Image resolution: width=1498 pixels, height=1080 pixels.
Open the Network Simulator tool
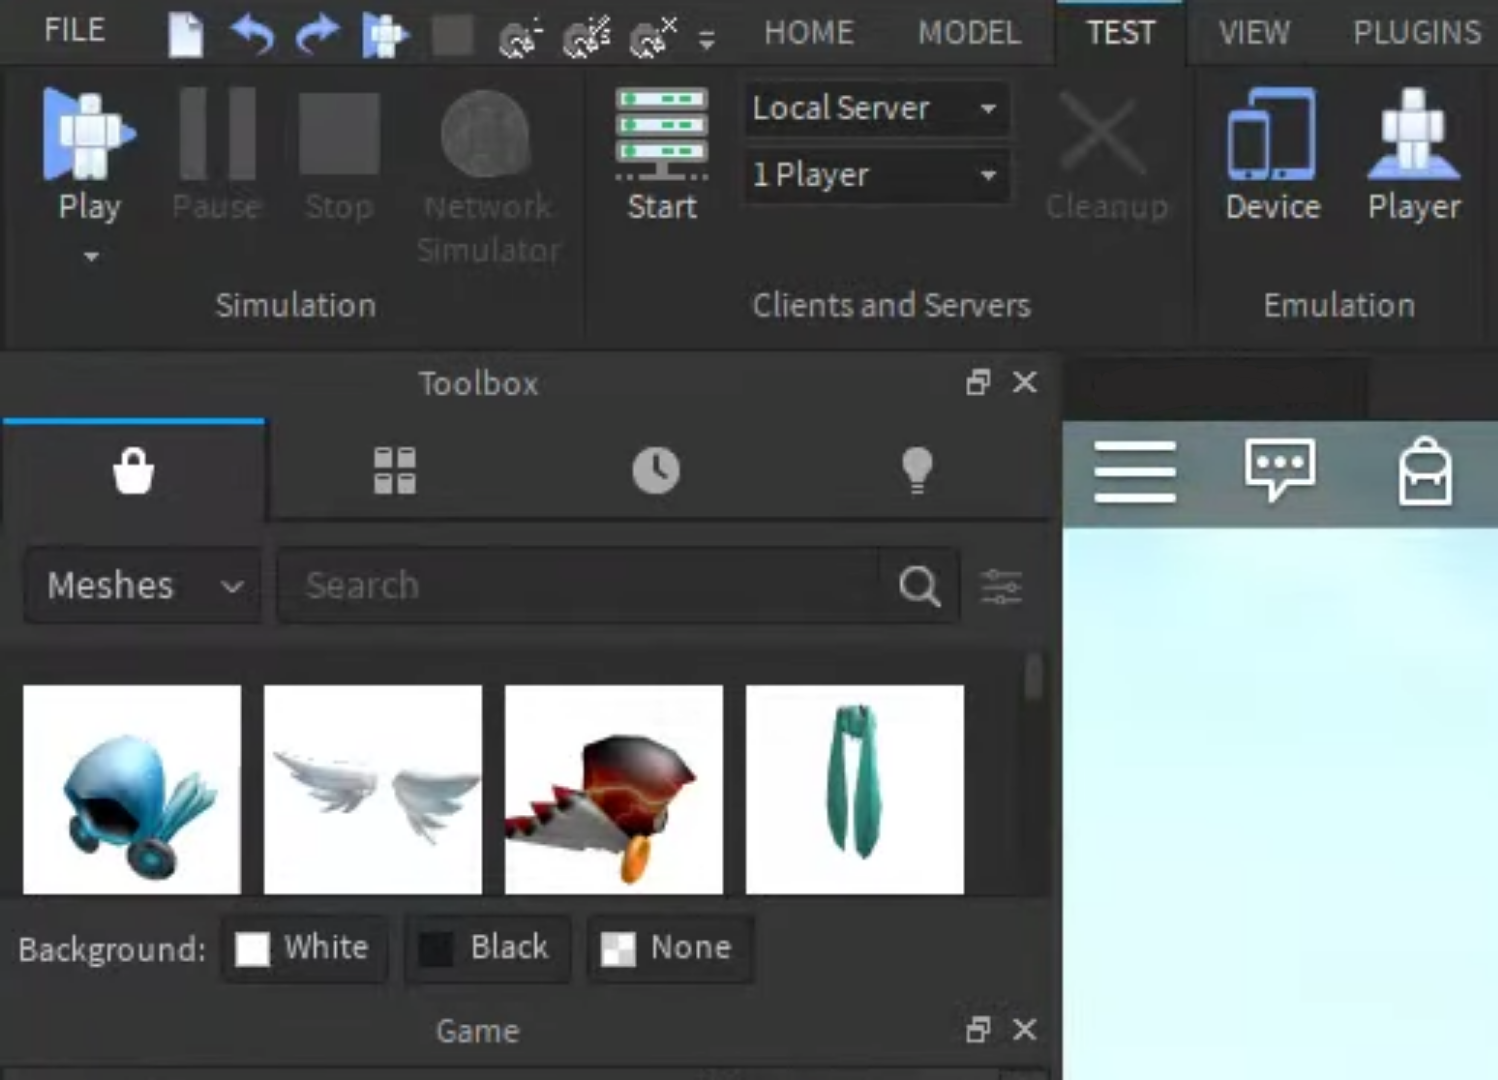(488, 178)
